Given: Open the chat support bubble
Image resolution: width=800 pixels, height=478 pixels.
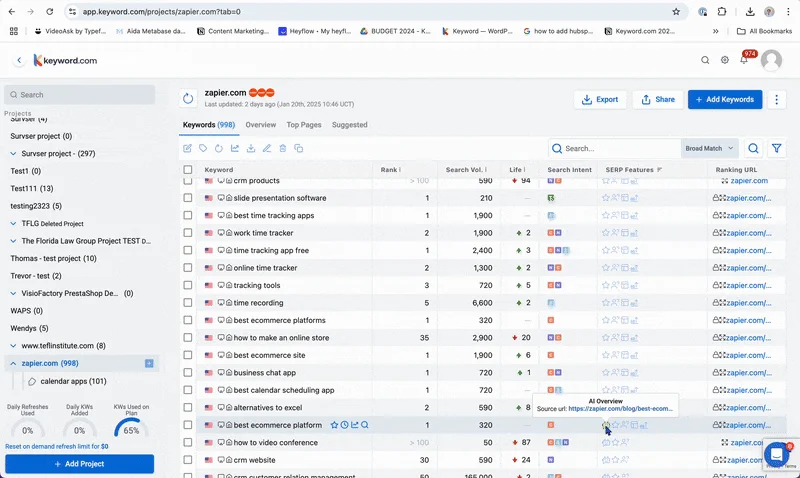Looking at the screenshot, I should point(777,455).
